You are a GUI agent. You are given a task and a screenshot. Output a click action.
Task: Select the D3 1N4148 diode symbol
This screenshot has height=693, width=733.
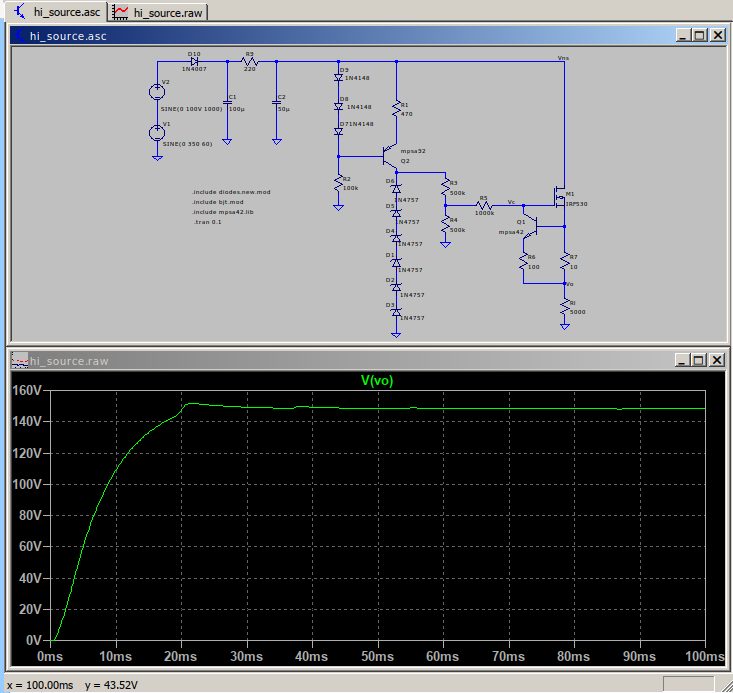tap(338, 78)
